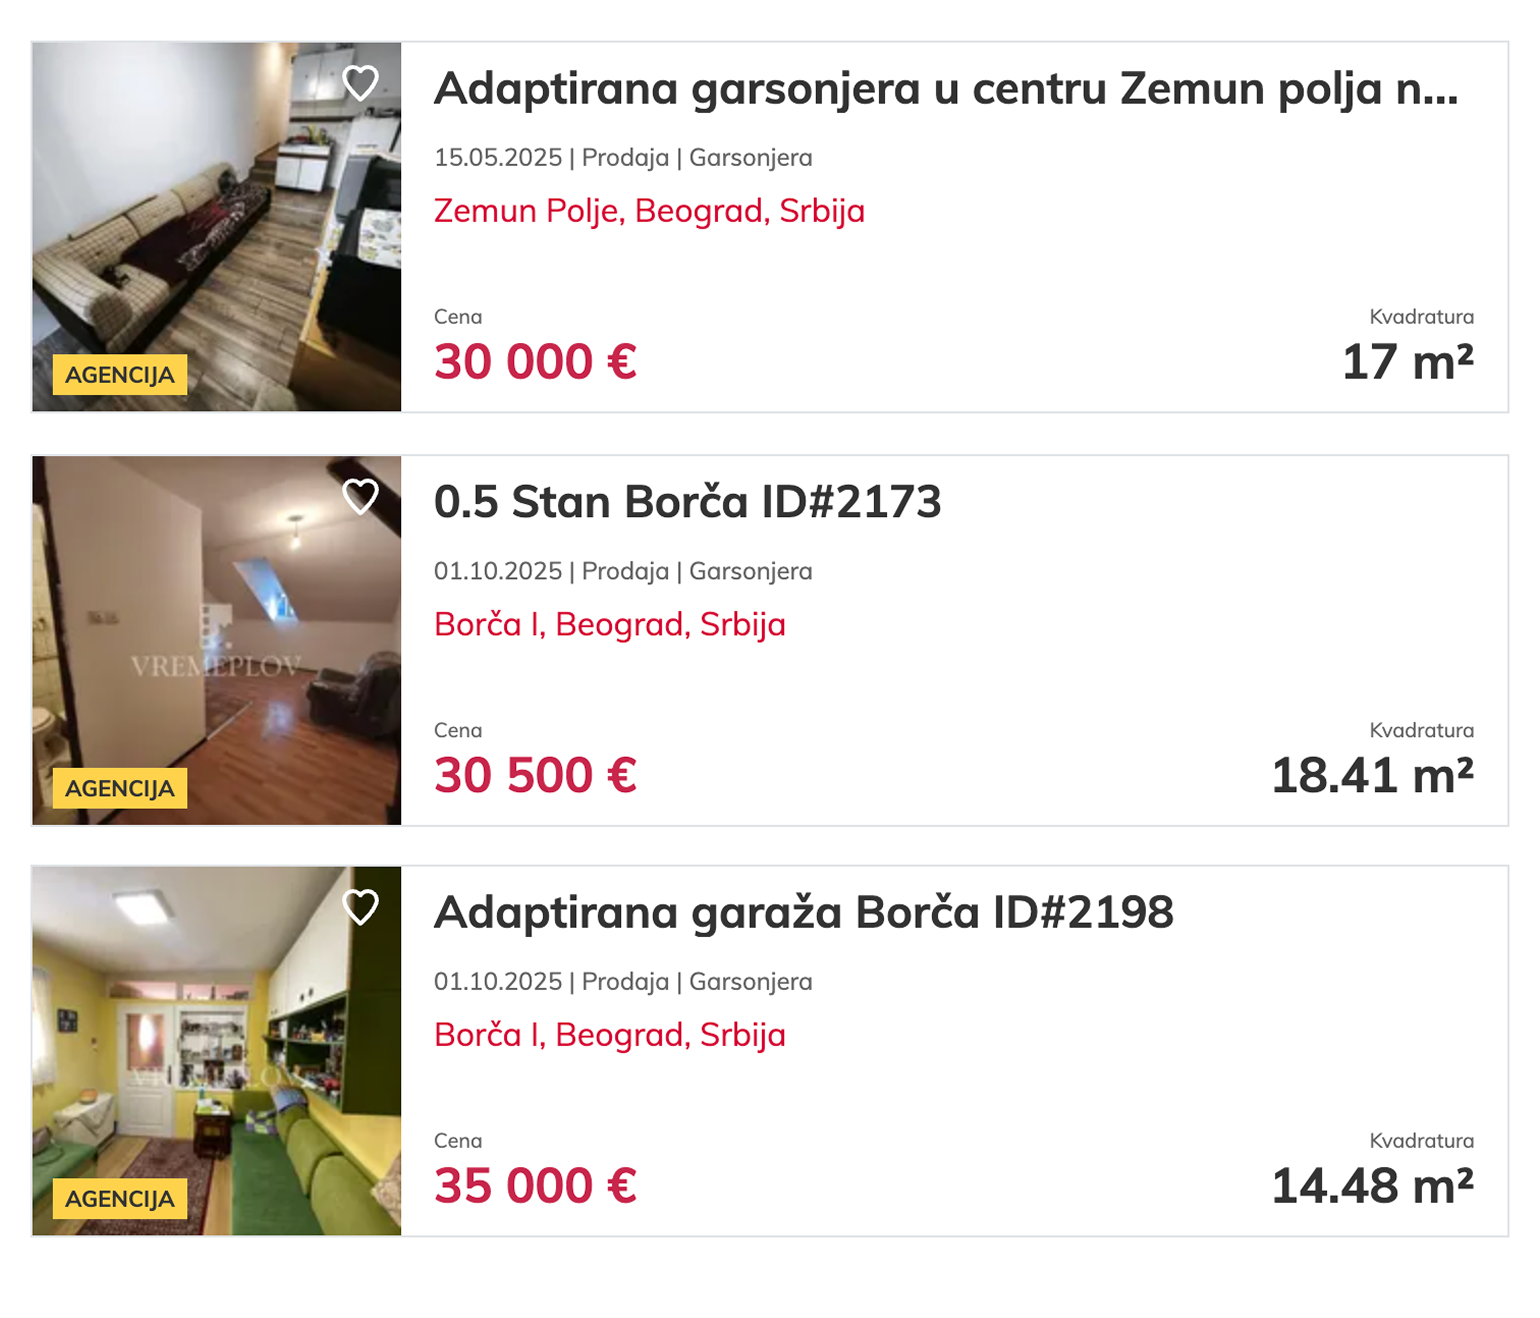View the Zemun polja apartment photo
This screenshot has height=1318, width=1540.
pos(216,226)
